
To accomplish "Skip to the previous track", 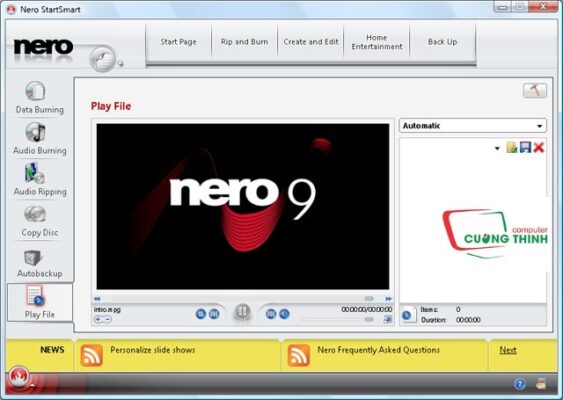I will click(214, 314).
